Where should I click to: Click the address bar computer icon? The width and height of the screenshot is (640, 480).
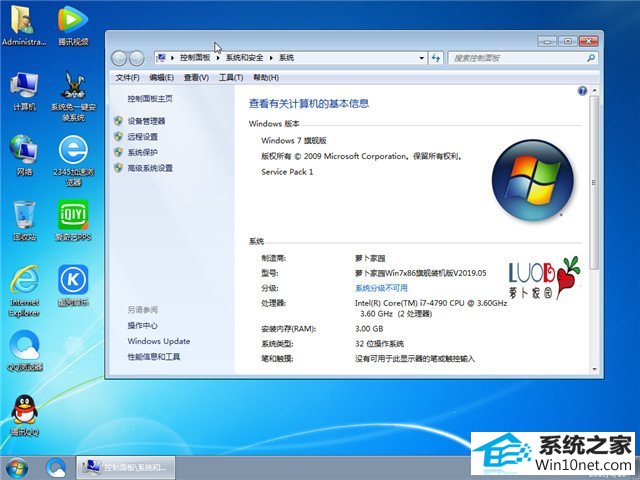pos(161,58)
